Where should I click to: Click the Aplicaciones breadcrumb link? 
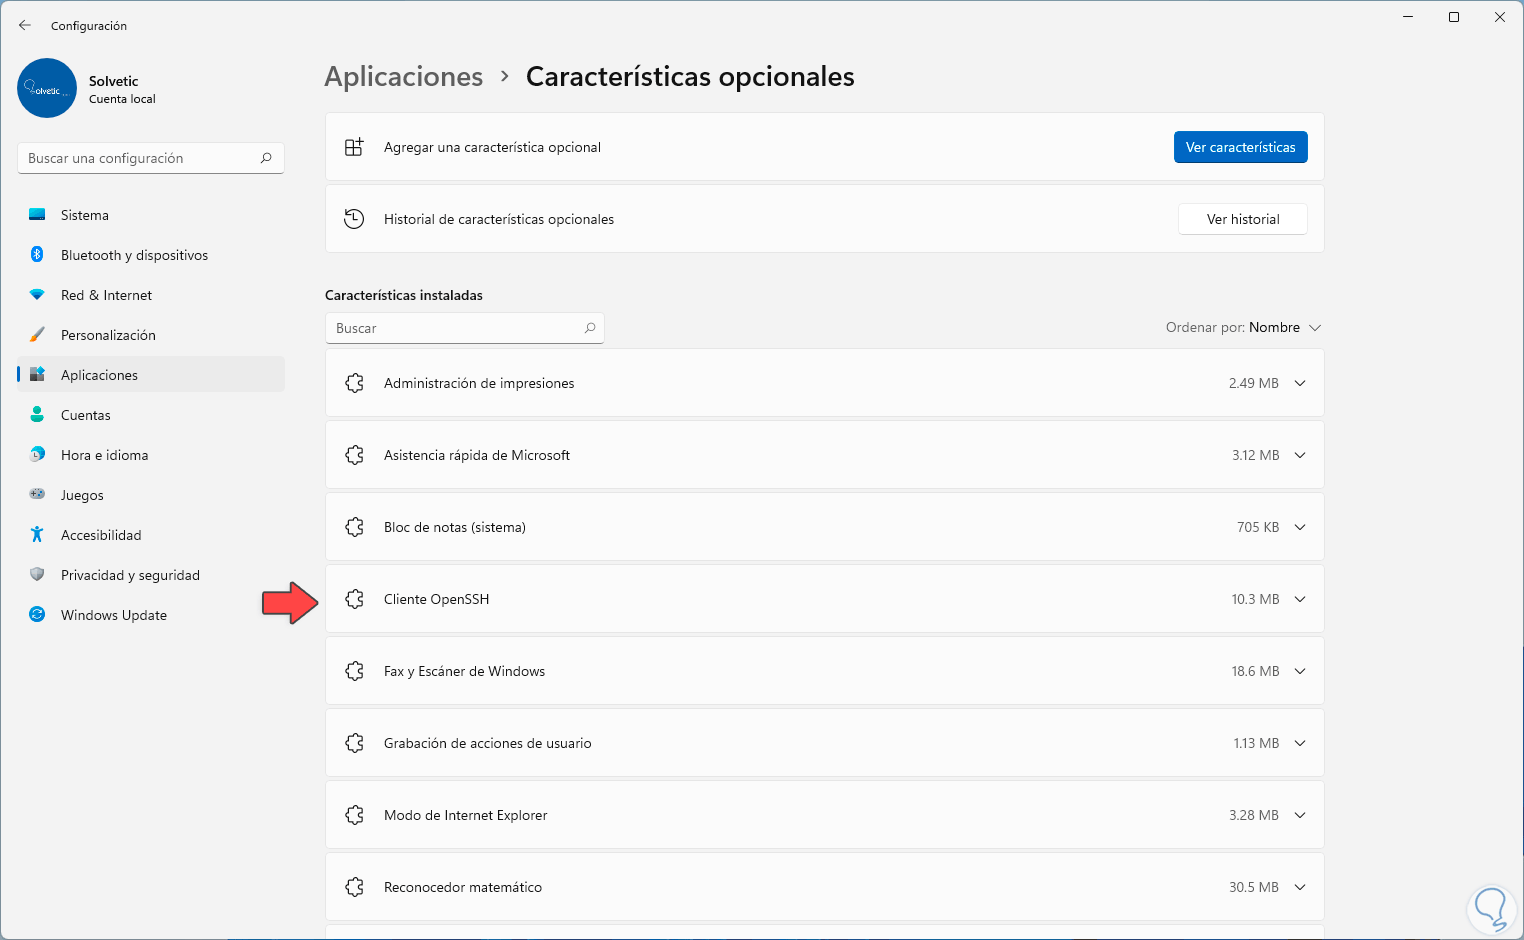point(404,77)
